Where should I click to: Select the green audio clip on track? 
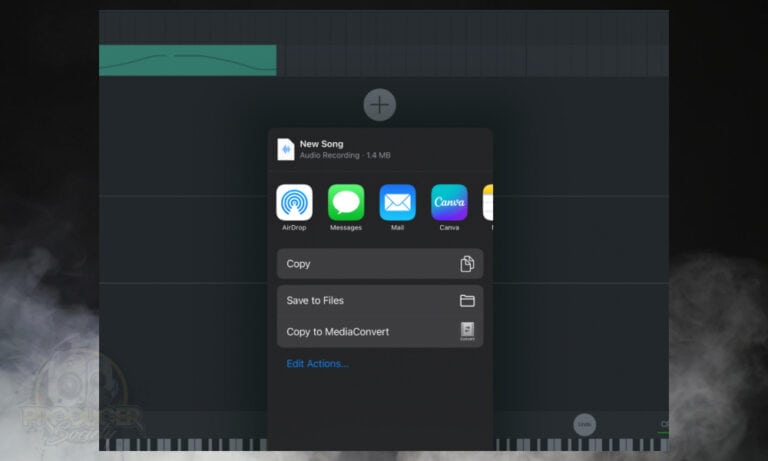pos(188,60)
